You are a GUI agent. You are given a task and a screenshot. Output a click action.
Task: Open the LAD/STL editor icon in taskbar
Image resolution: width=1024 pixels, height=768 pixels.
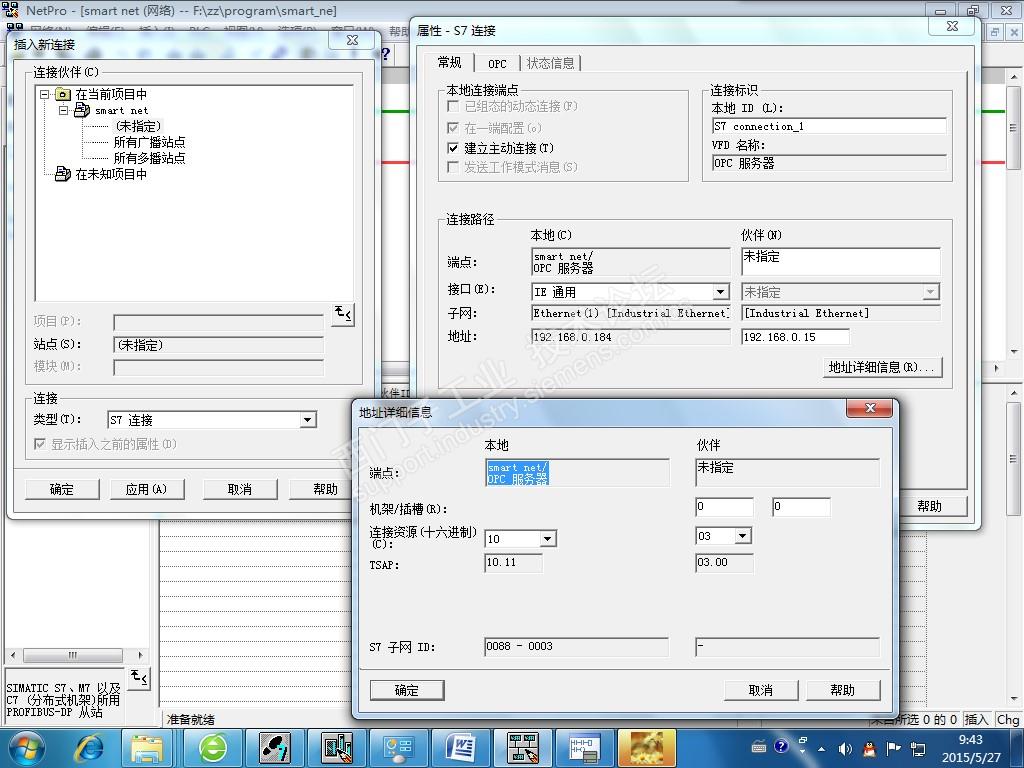click(583, 748)
